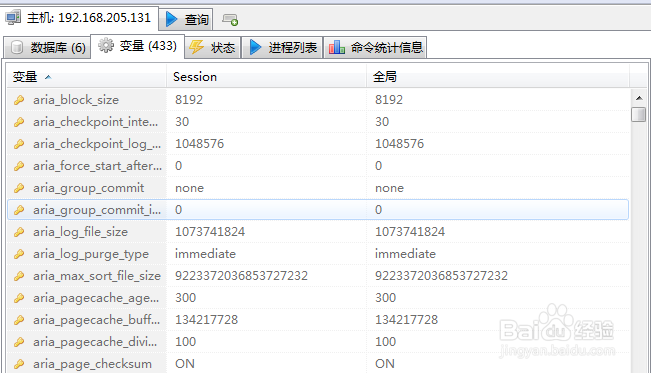Screen dimensions: 651x373
Task: Select the aria_pagecache_buff... variable name
Action: (97, 320)
